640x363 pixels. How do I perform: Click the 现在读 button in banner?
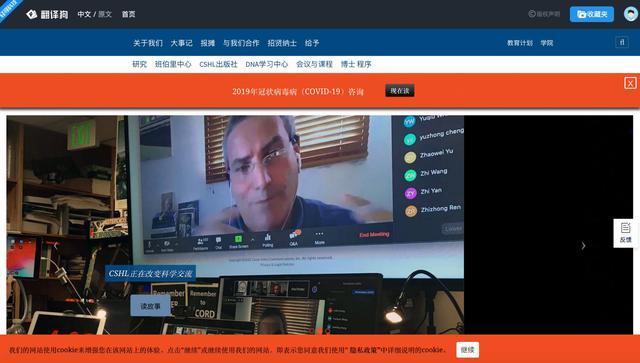(x=400, y=90)
